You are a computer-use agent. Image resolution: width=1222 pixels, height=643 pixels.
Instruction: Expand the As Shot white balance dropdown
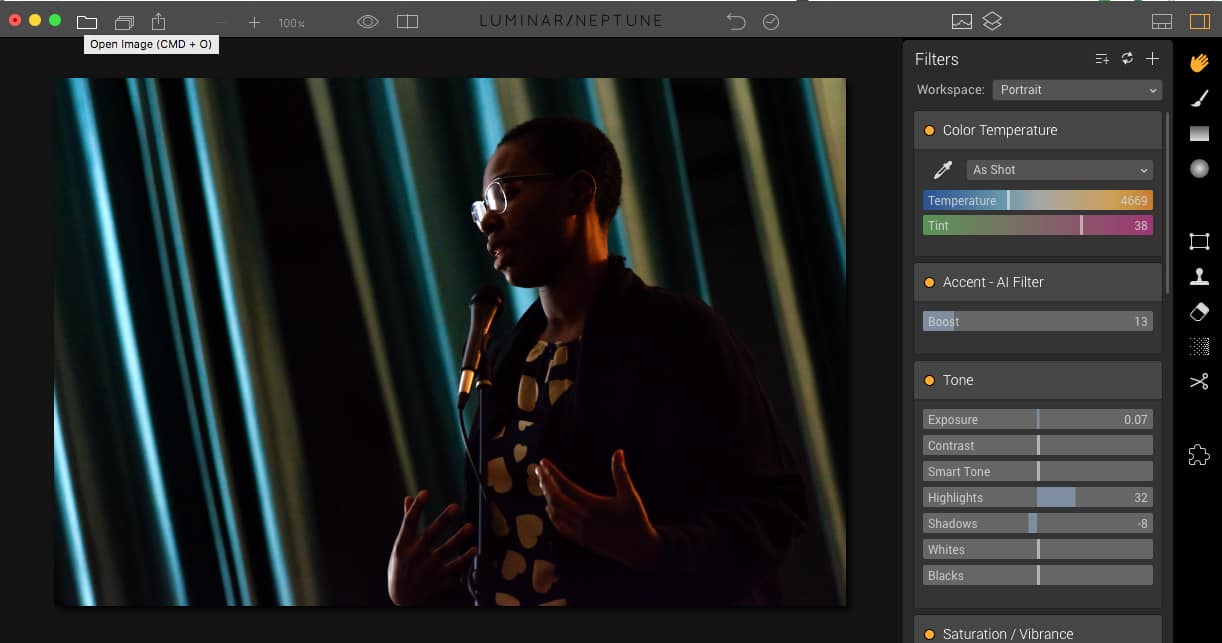(x=1059, y=170)
